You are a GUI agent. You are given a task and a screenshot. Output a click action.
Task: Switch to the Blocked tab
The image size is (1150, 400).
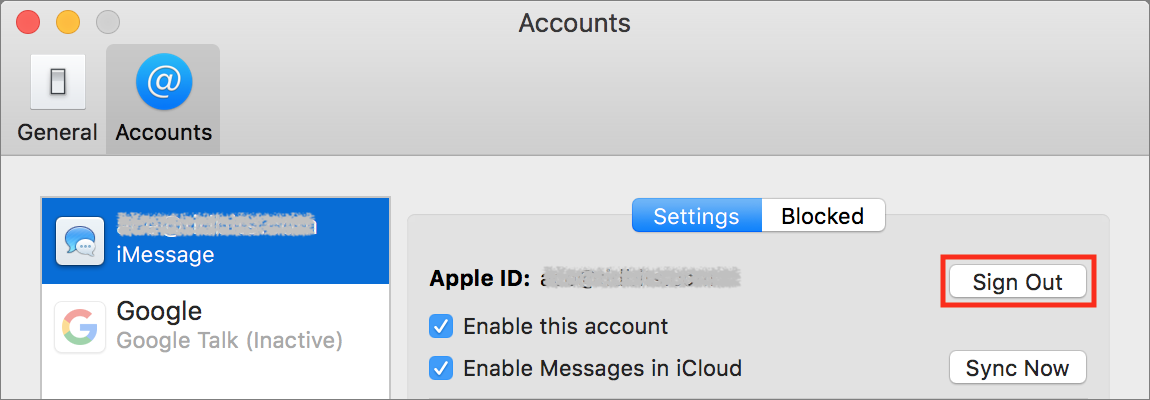pyautogui.click(x=823, y=216)
